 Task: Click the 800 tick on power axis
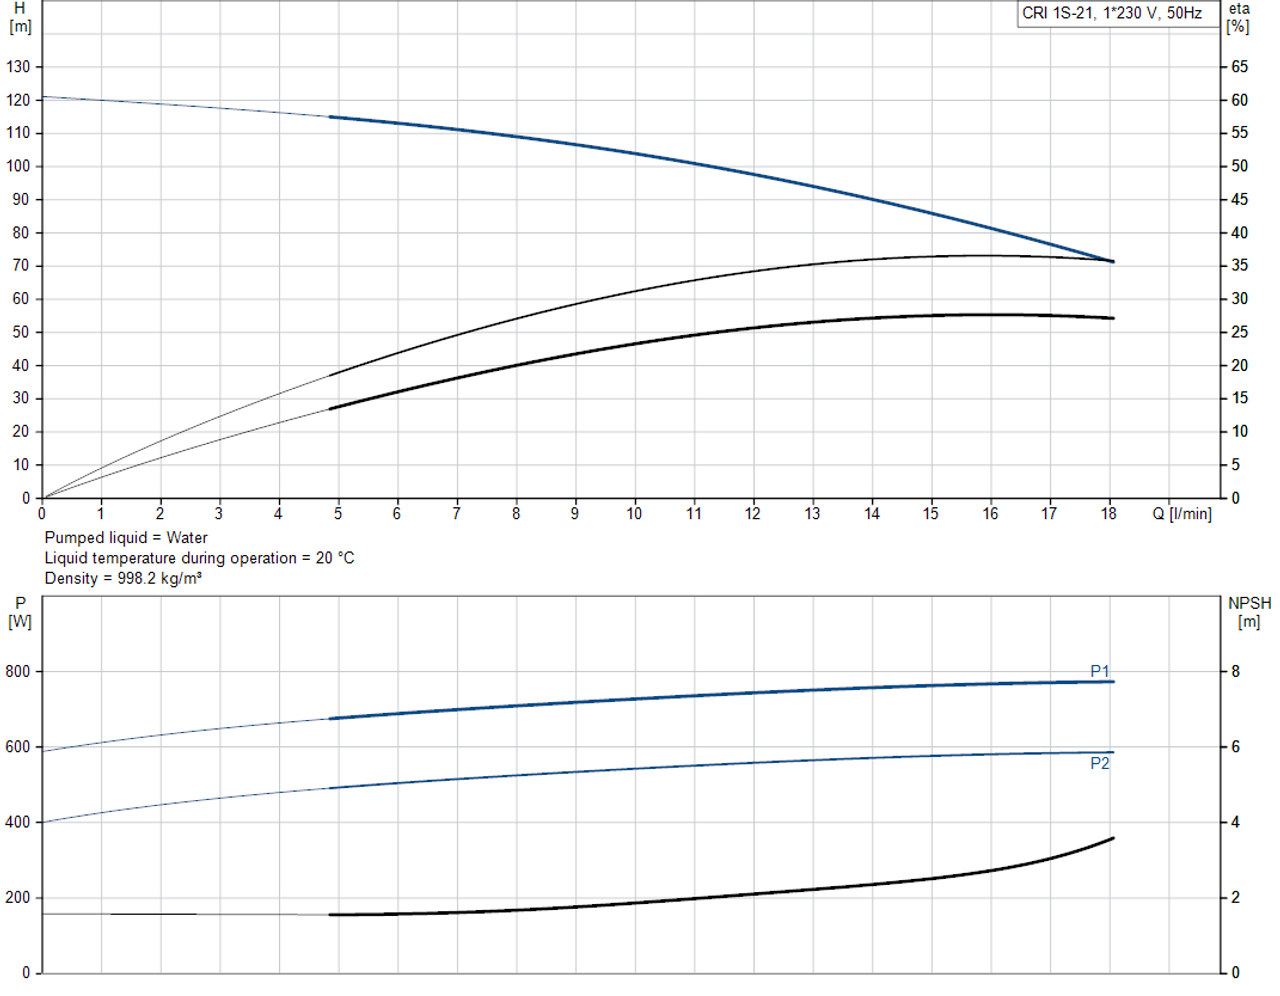(x=18, y=672)
